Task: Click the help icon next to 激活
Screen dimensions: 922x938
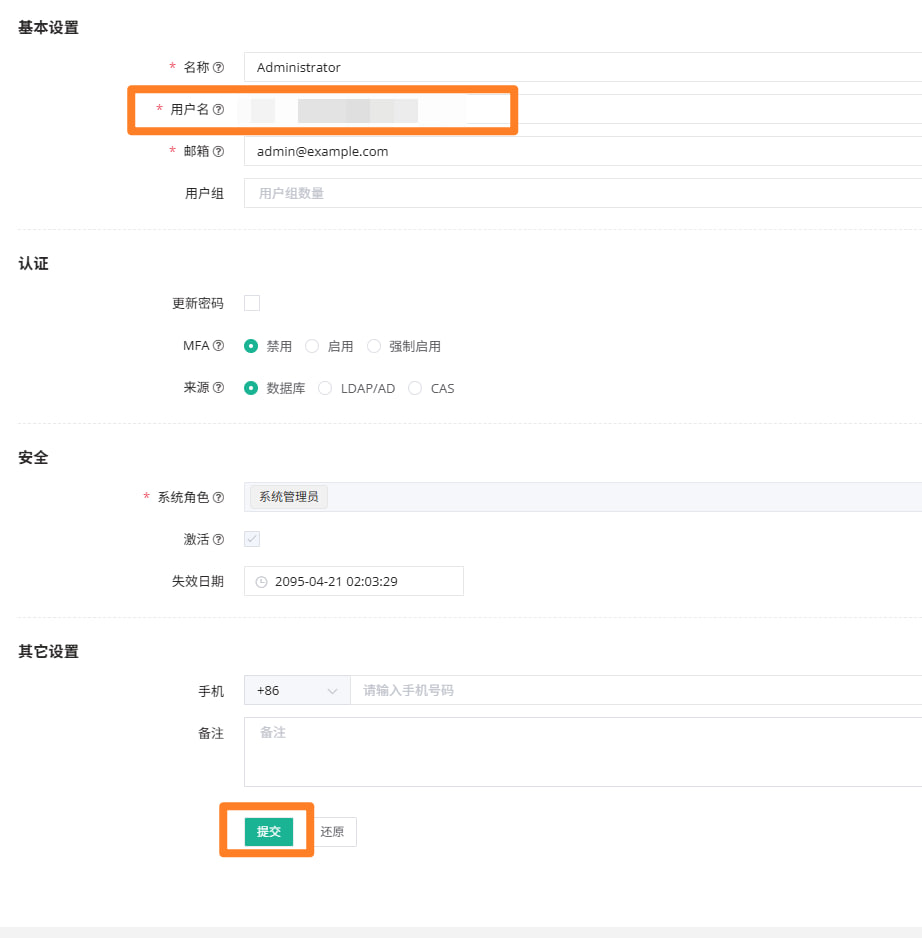Action: 218,539
